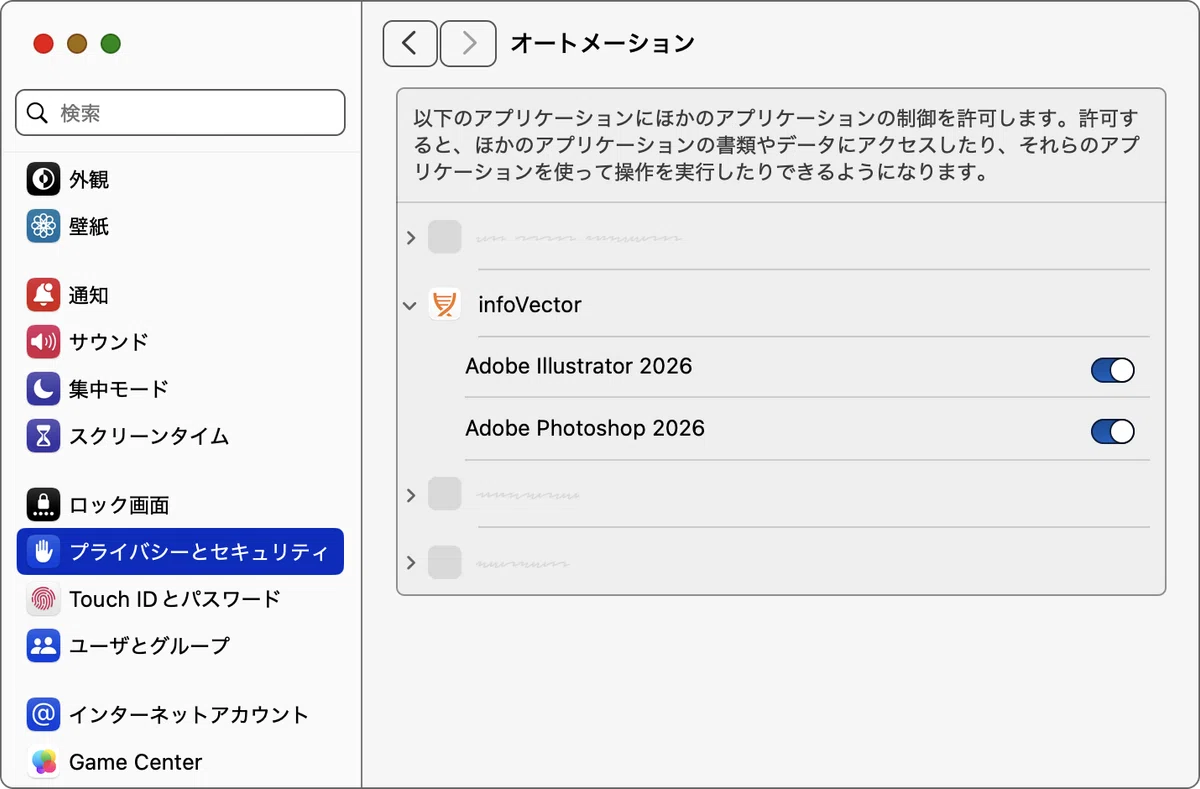This screenshot has height=789, width=1200.
Task: Go forward with the right chevron button
Action: 468,43
